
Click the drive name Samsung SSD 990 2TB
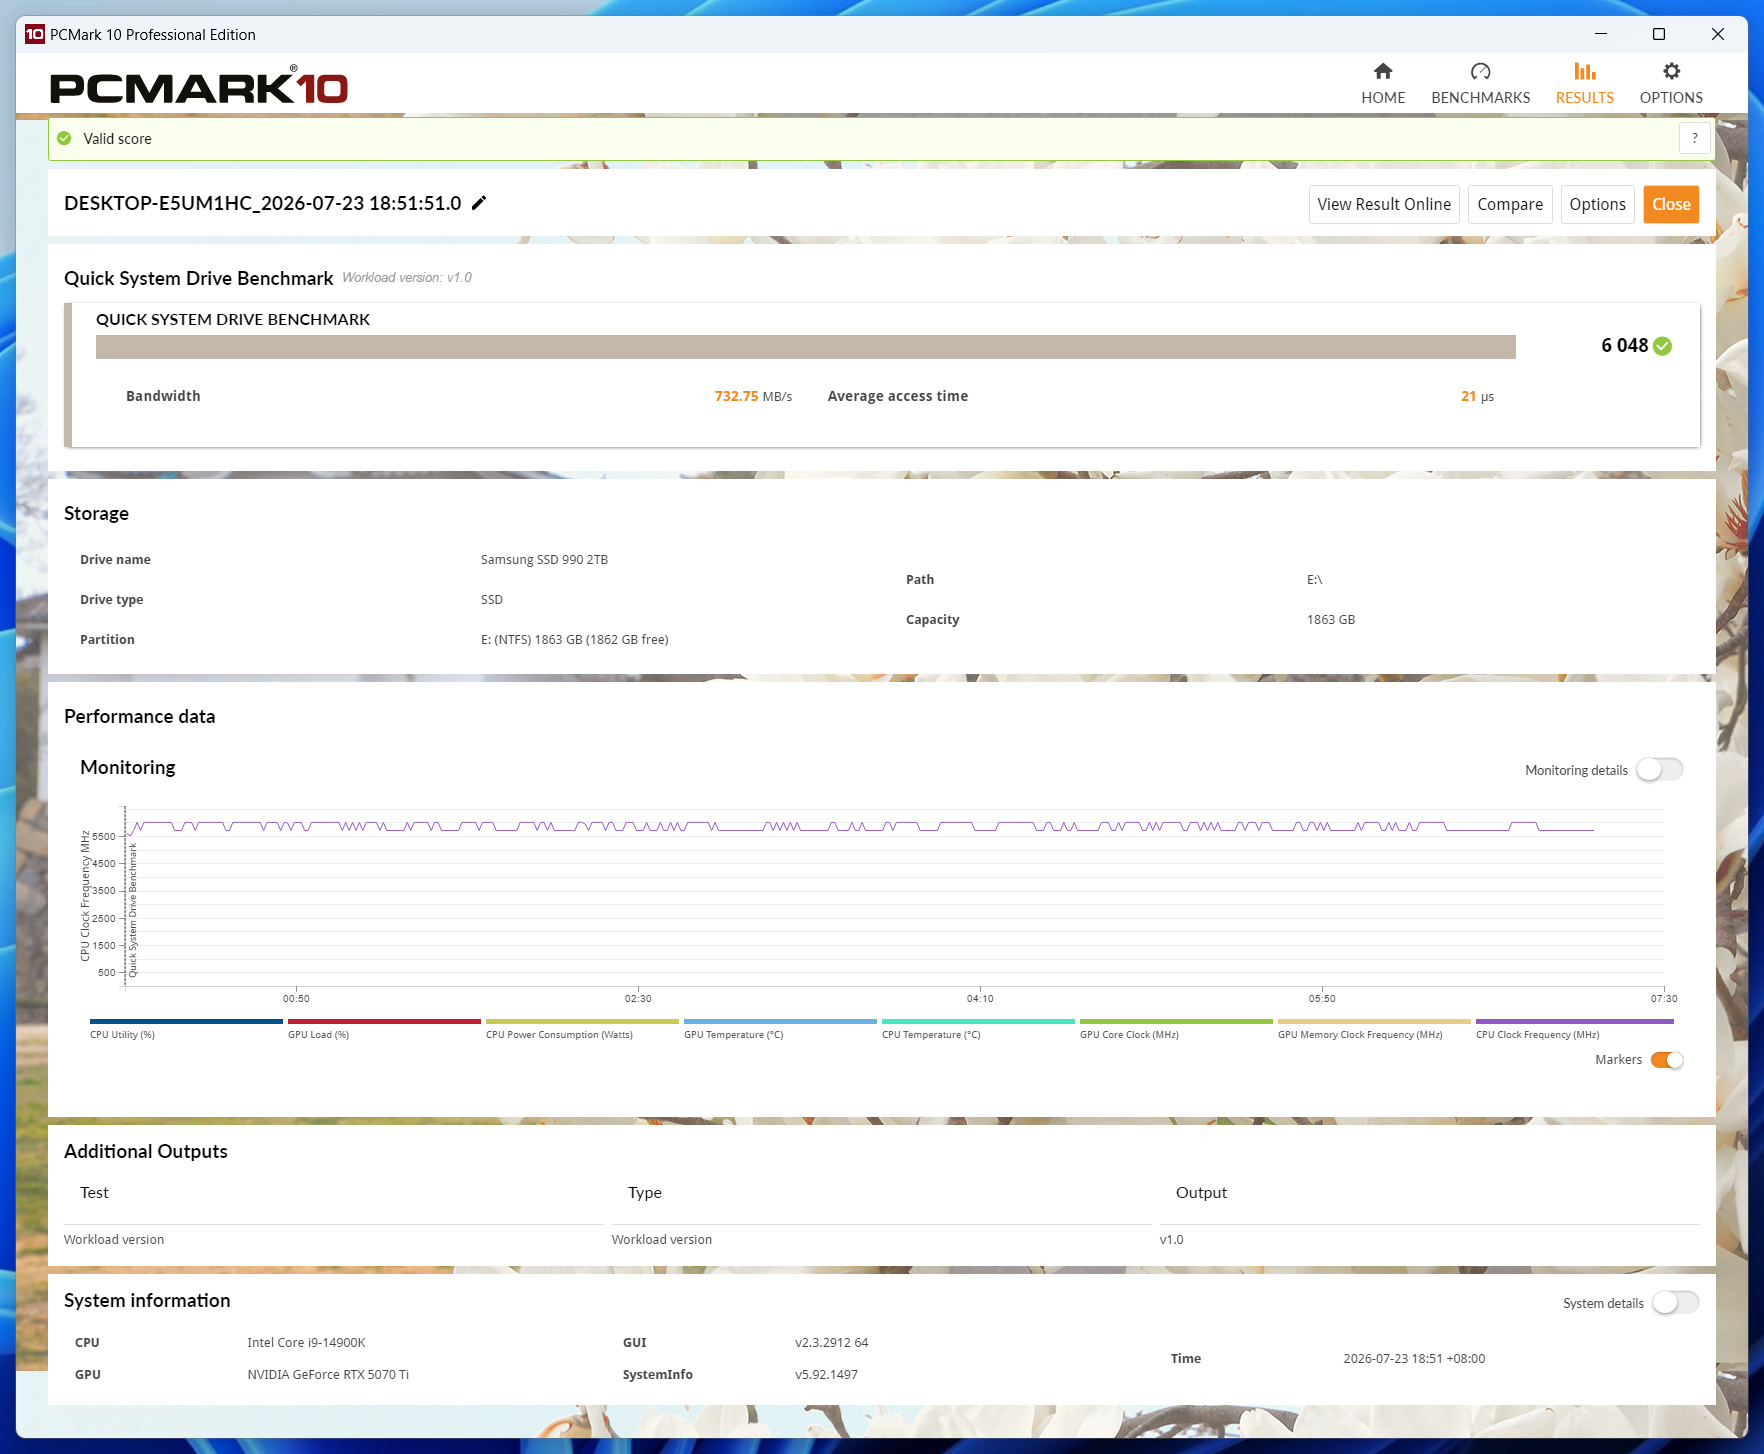[544, 560]
